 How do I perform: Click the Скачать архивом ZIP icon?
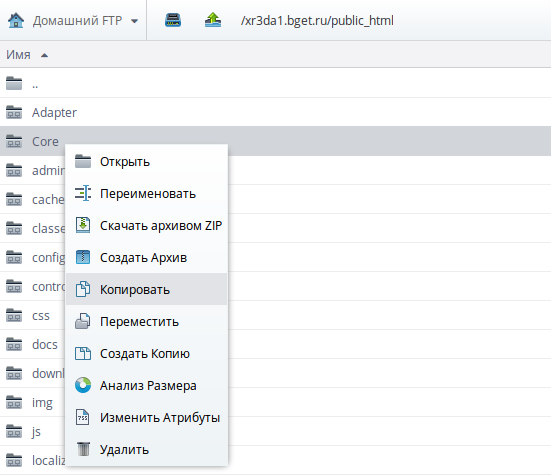click(83, 225)
